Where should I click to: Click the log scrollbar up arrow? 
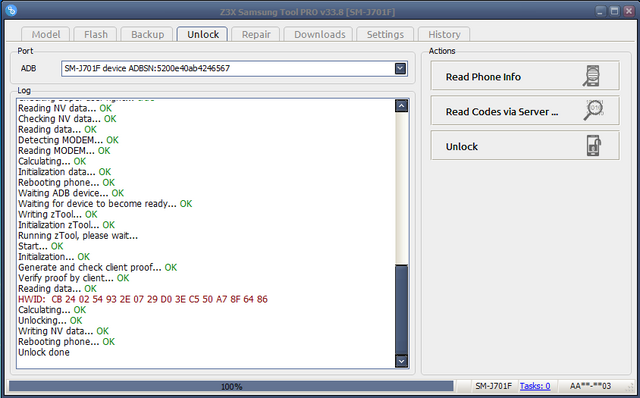click(402, 106)
